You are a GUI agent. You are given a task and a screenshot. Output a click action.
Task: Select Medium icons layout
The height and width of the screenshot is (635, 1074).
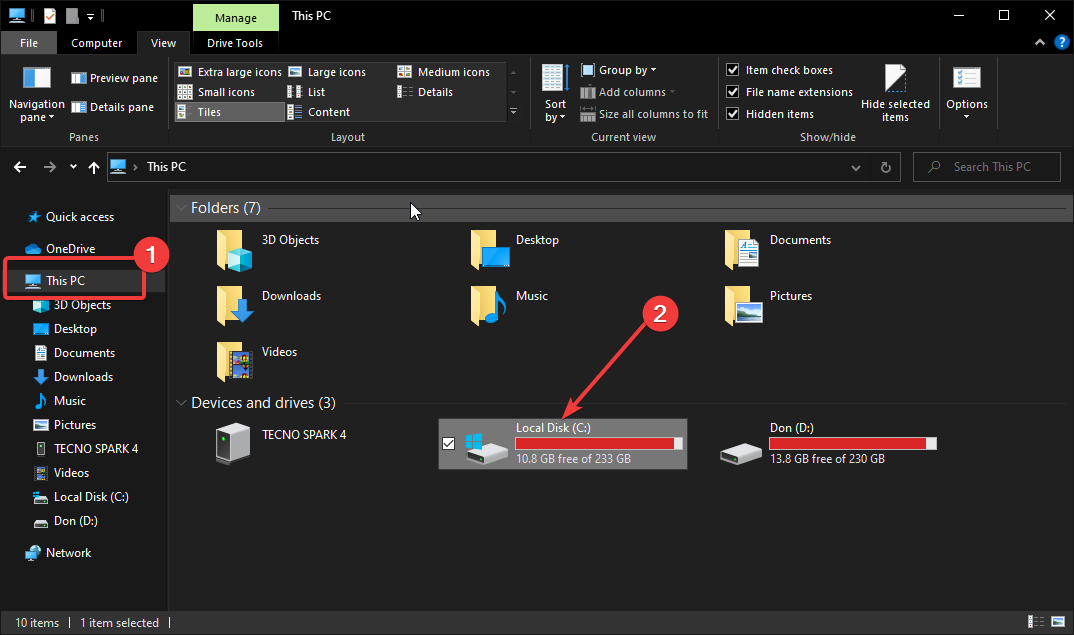444,72
